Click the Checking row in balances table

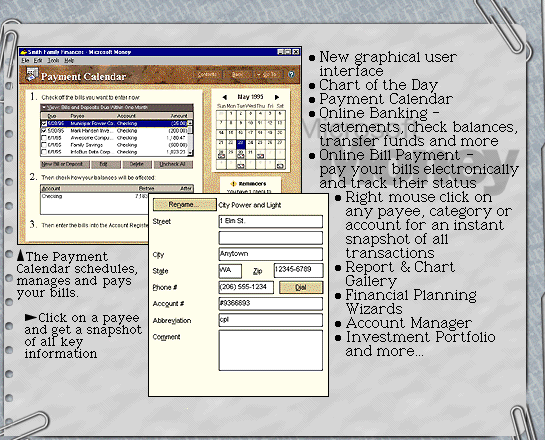(x=94, y=196)
